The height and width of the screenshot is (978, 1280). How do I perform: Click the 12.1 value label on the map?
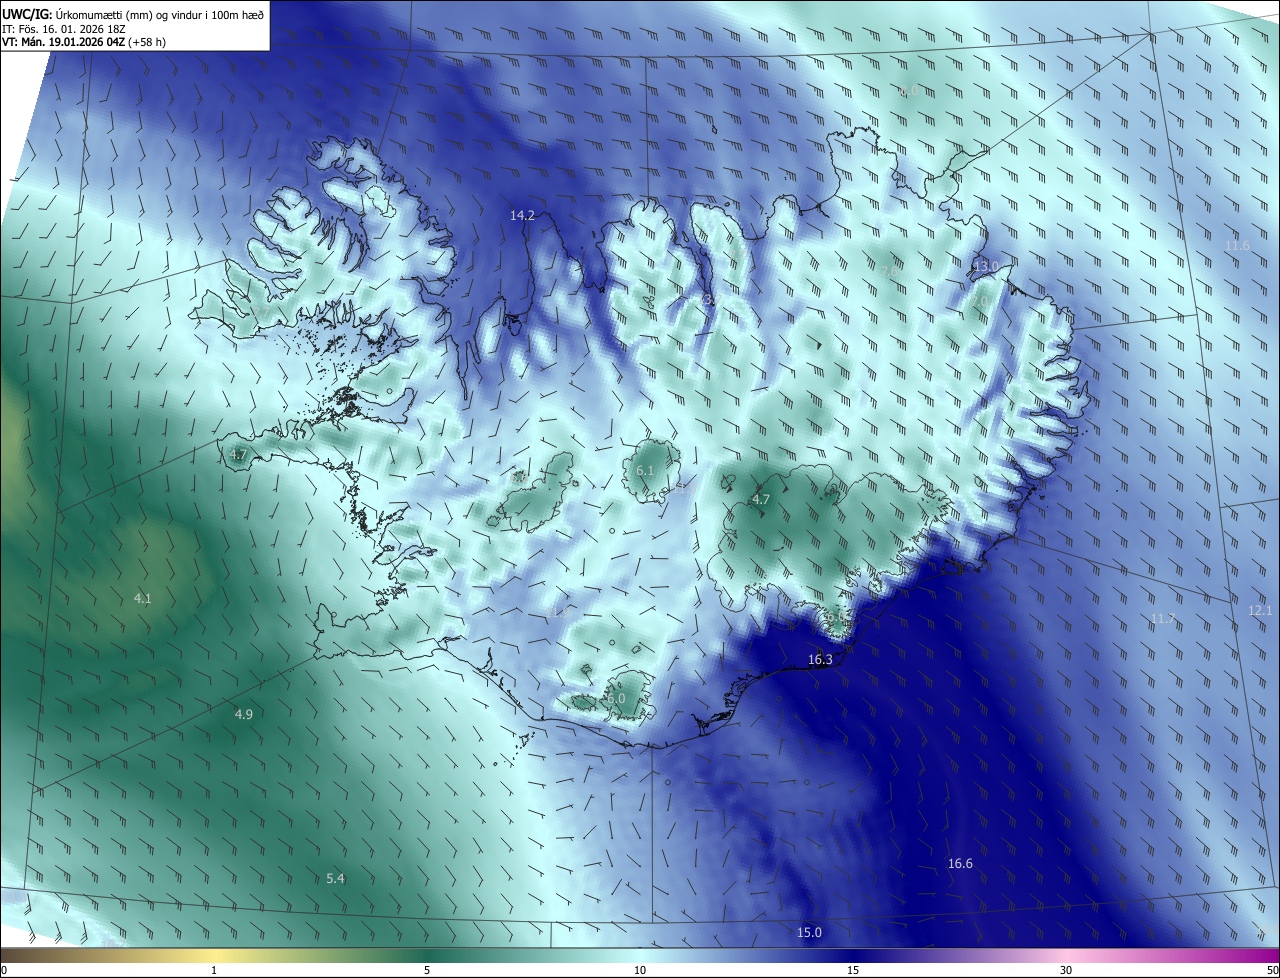click(1260, 610)
